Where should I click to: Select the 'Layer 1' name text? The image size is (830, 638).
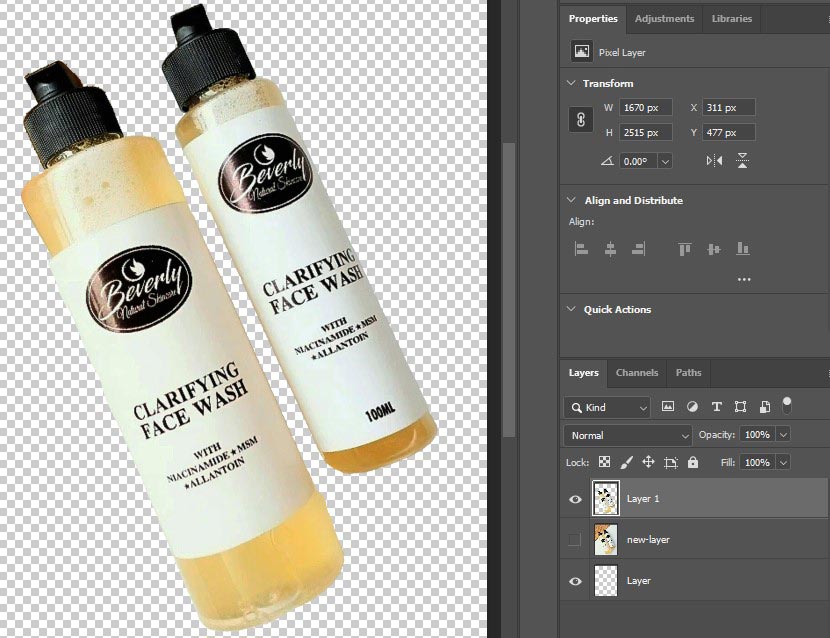coord(643,499)
